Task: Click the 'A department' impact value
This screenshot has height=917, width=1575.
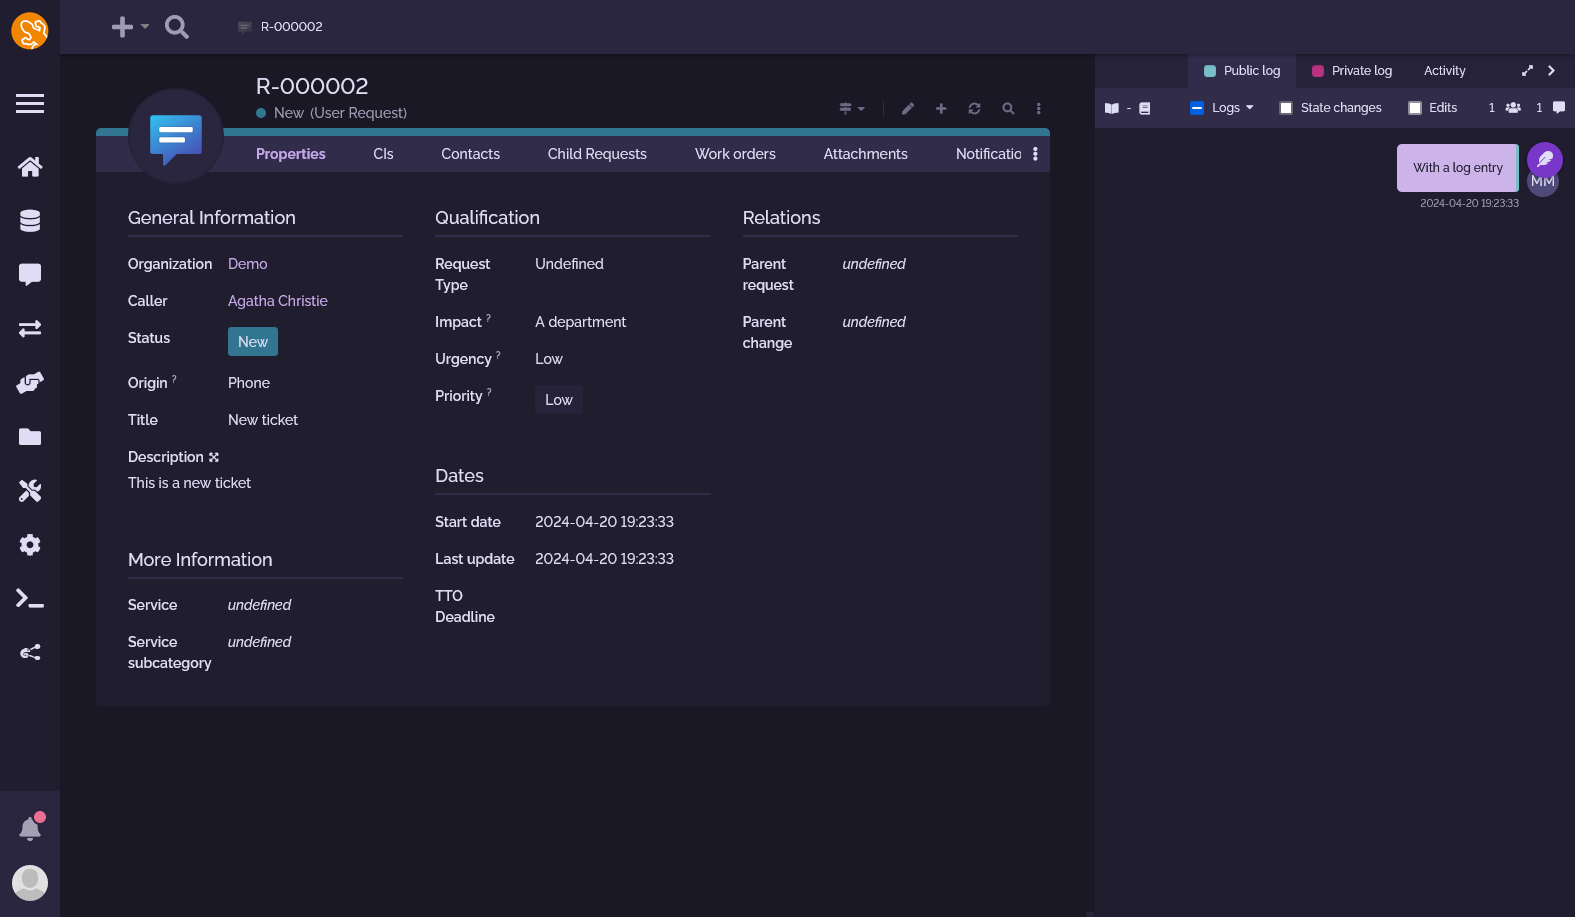Action: coord(580,322)
